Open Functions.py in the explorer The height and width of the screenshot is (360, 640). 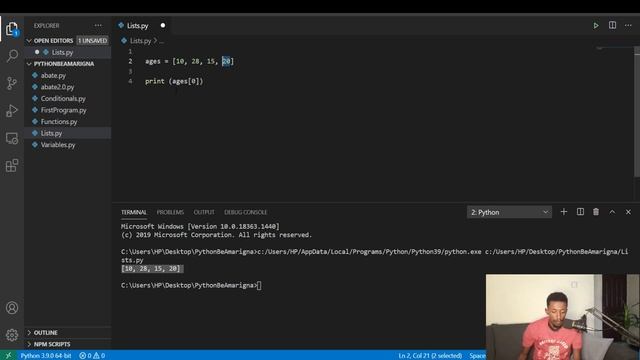click(67, 122)
